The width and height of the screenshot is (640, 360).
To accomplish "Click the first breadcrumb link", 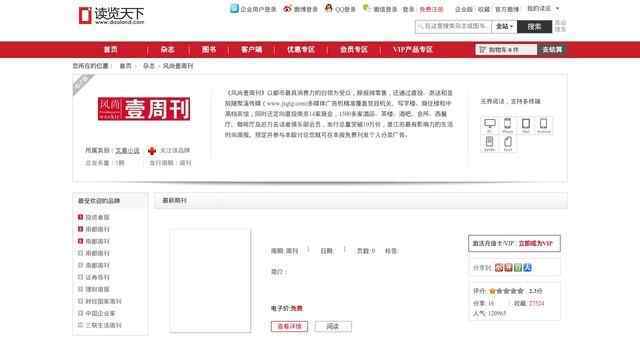I will [x=125, y=66].
